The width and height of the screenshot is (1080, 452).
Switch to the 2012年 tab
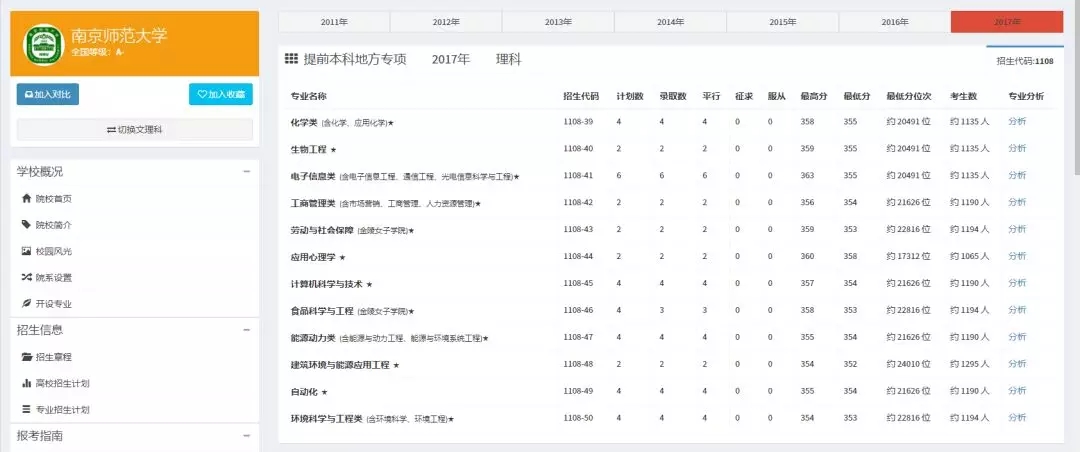[x=446, y=22]
